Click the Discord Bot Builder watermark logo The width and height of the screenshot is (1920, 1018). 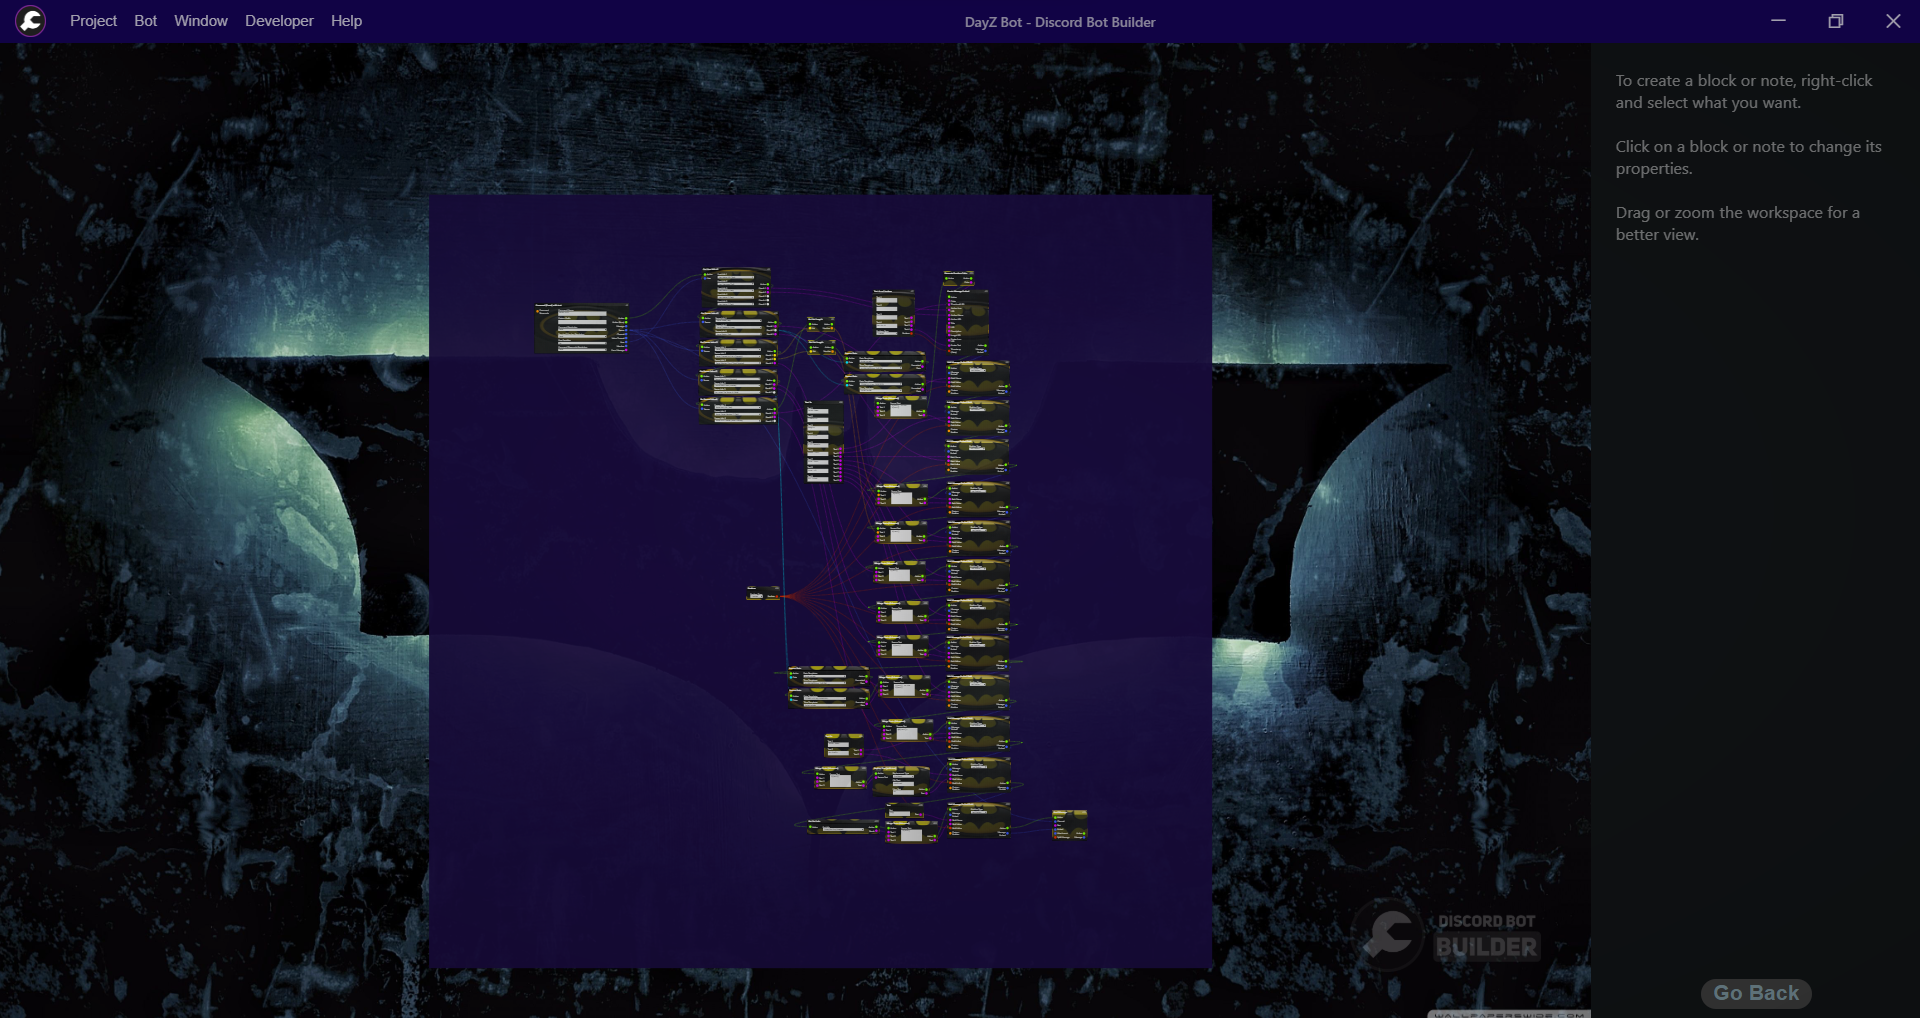1446,936
